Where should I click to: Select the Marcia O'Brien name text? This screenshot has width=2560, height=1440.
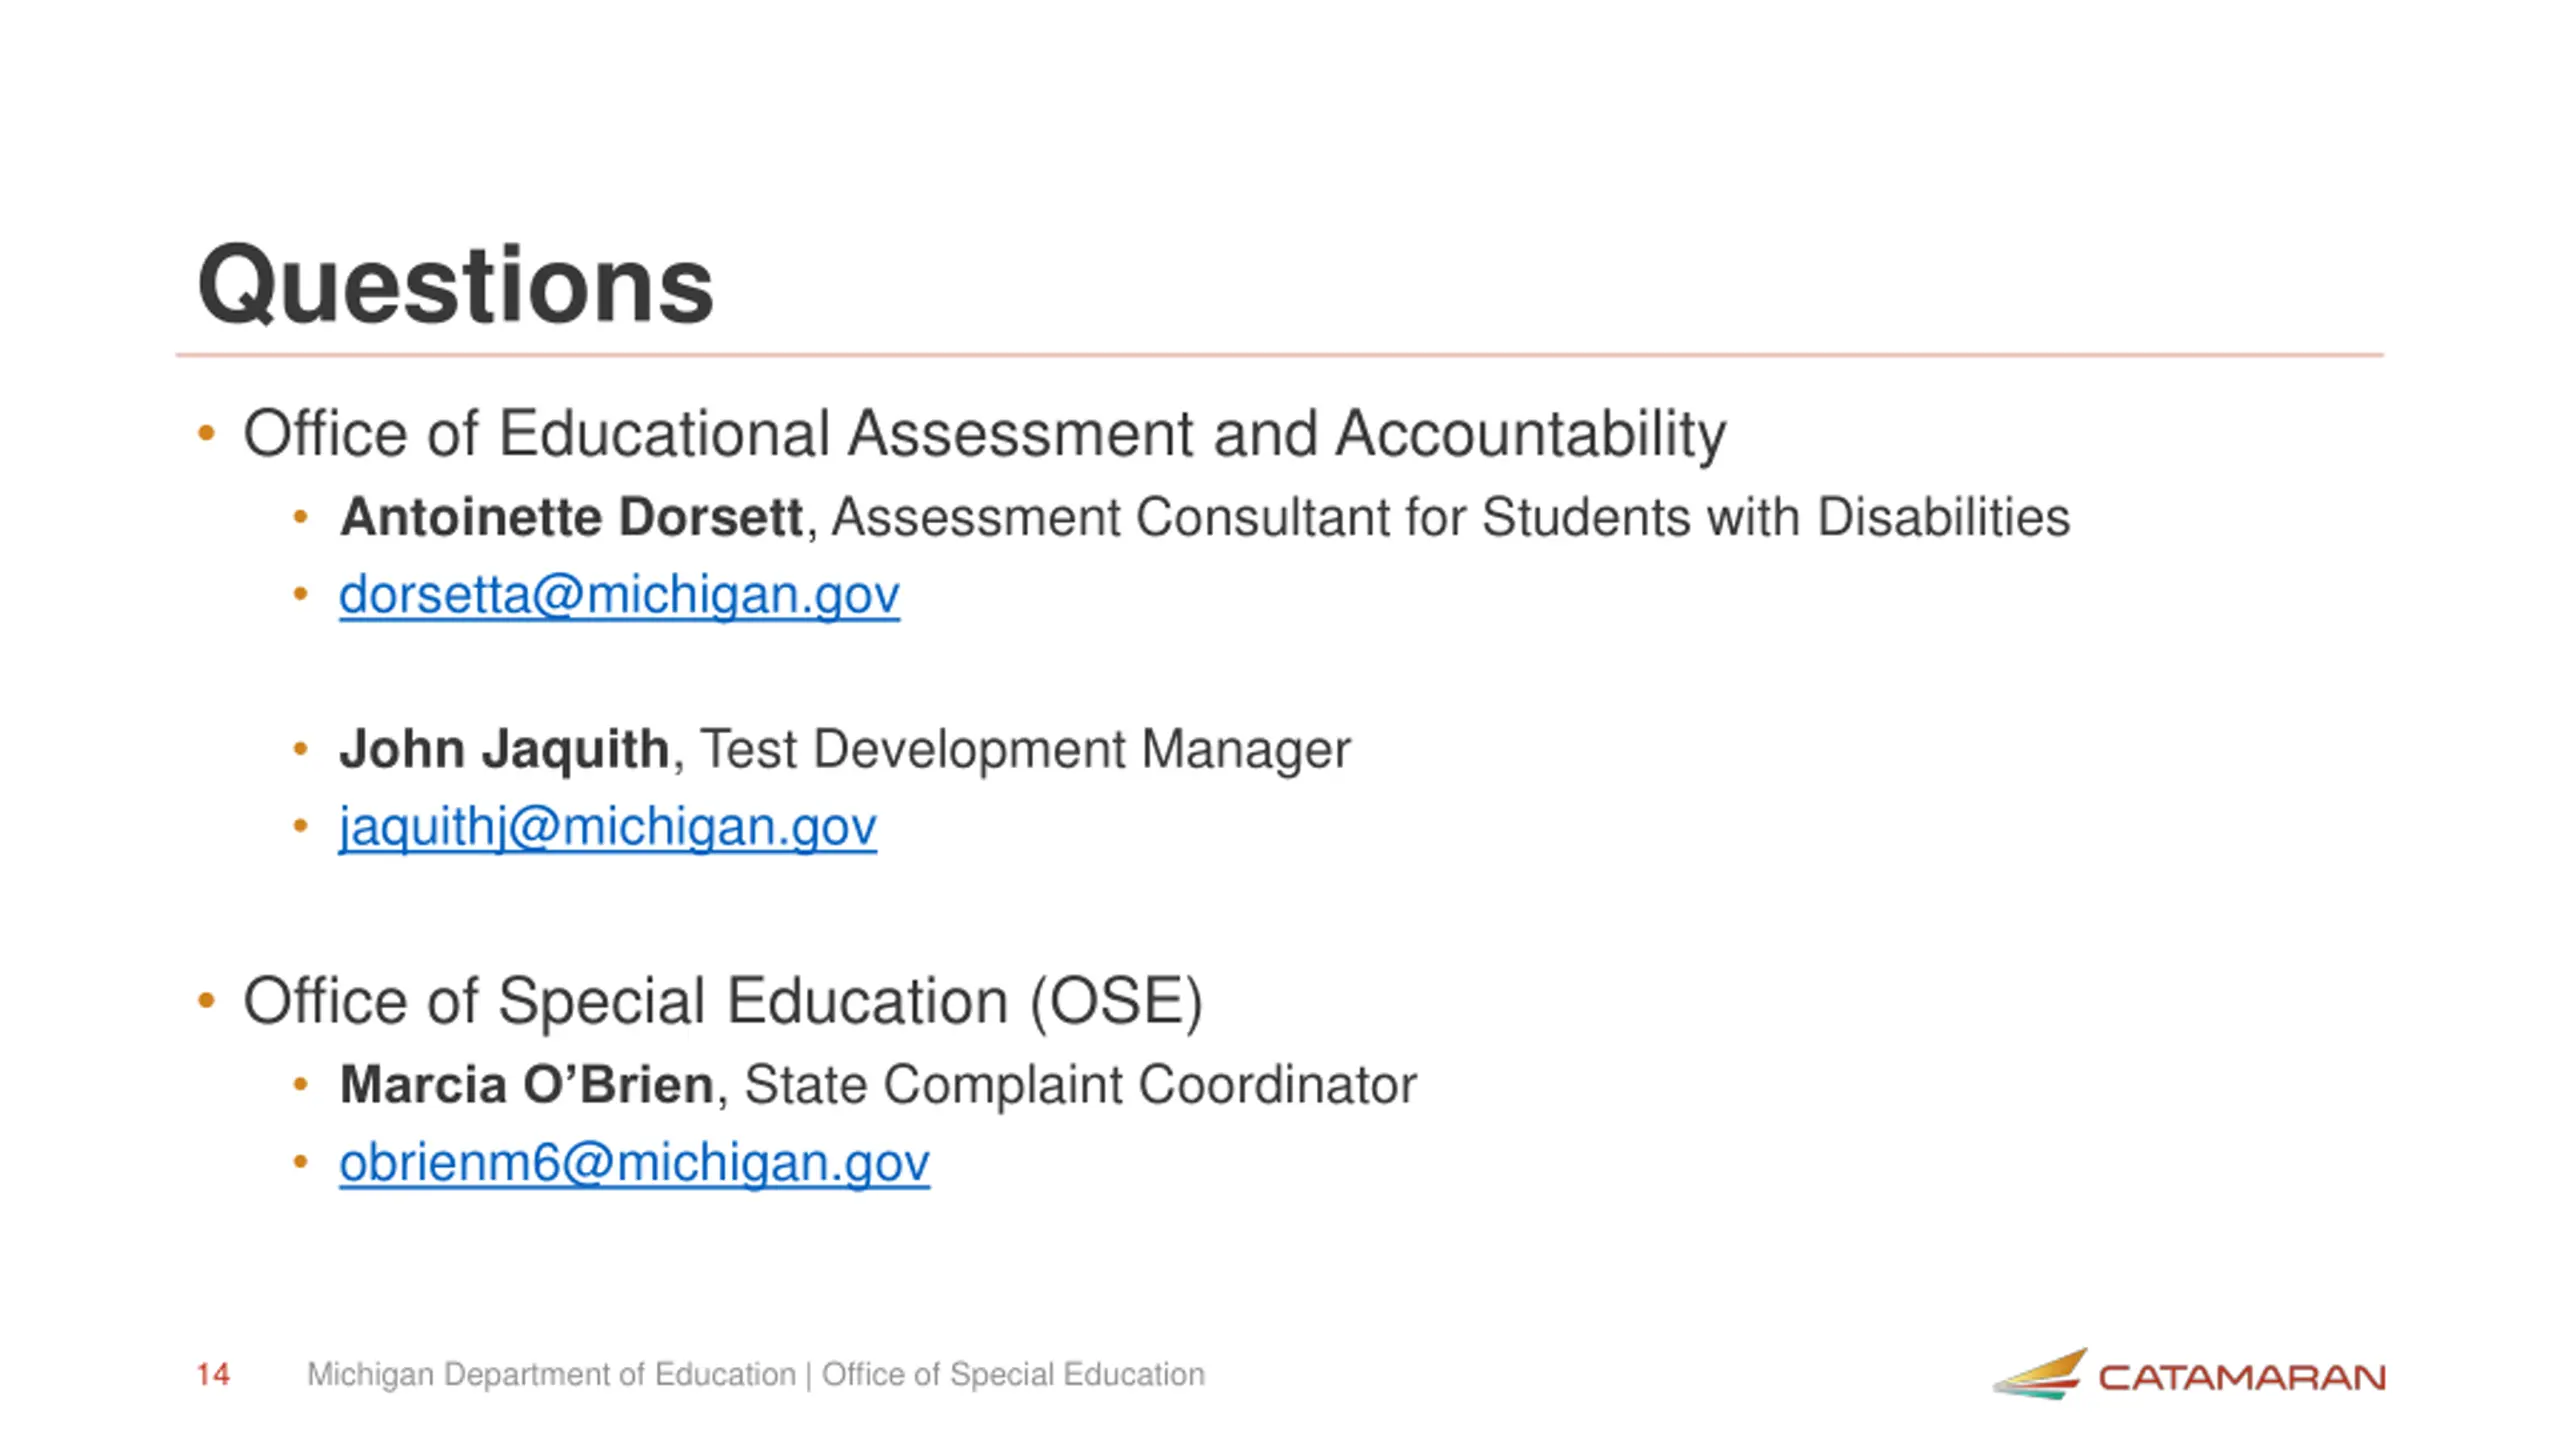coord(527,1085)
